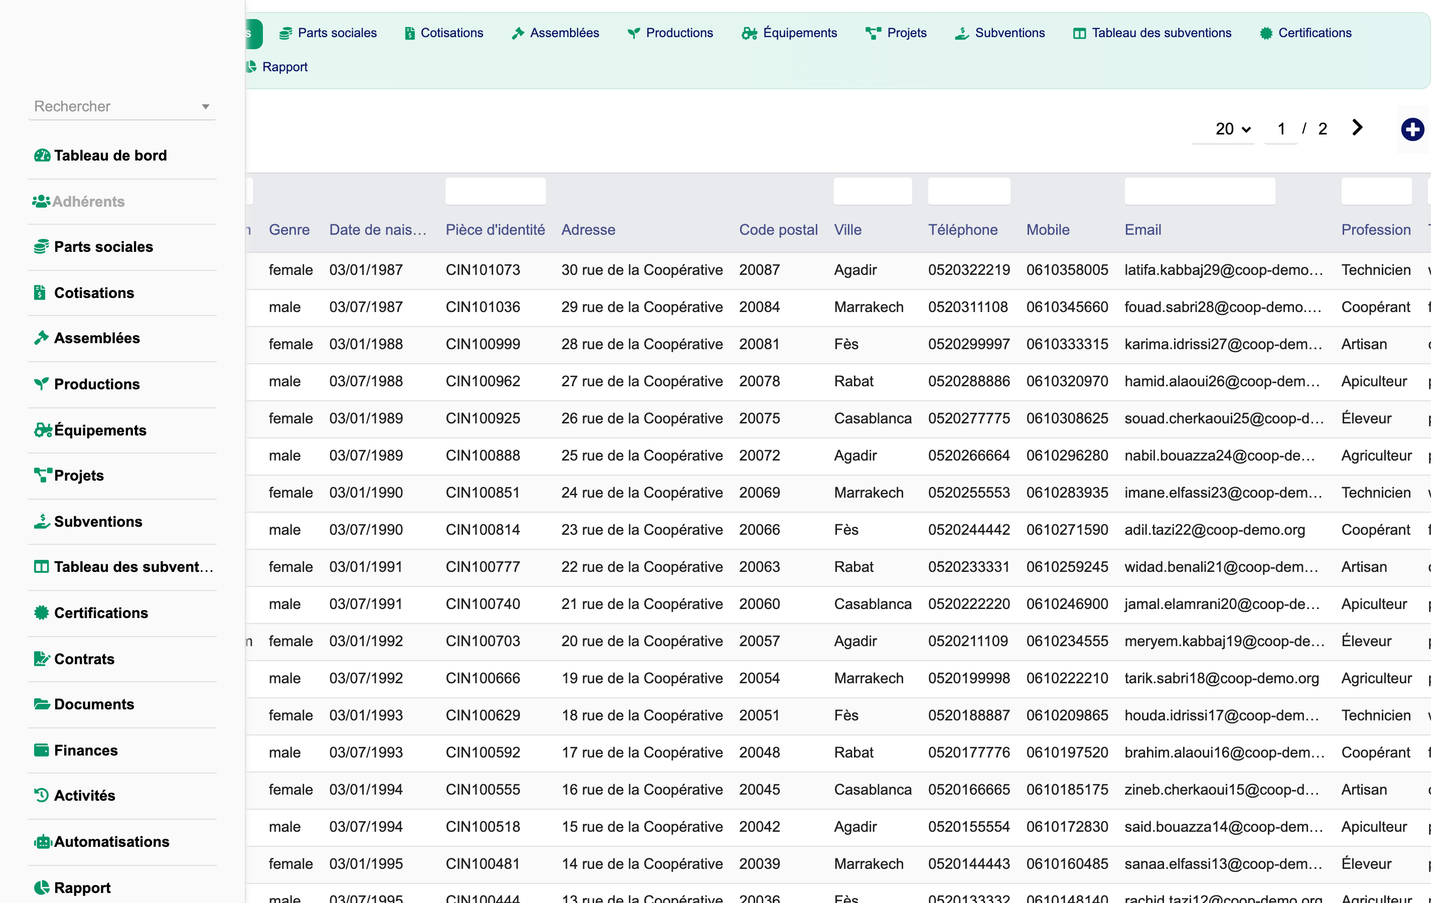Screen dimensions: 1445x903
Task: Click cell CIN100518
Action: click(483, 827)
